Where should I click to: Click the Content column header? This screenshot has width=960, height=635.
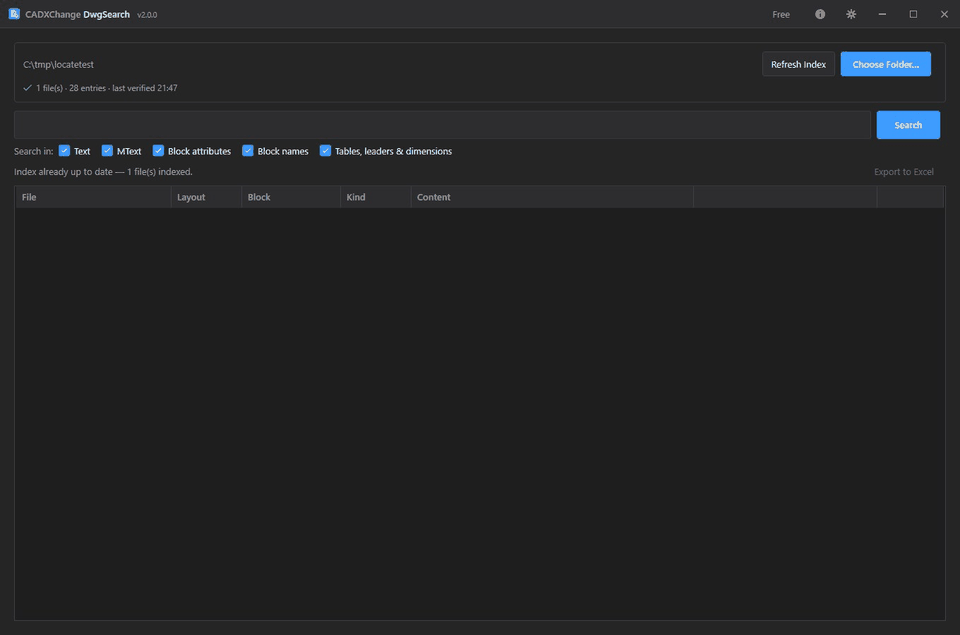(552, 197)
